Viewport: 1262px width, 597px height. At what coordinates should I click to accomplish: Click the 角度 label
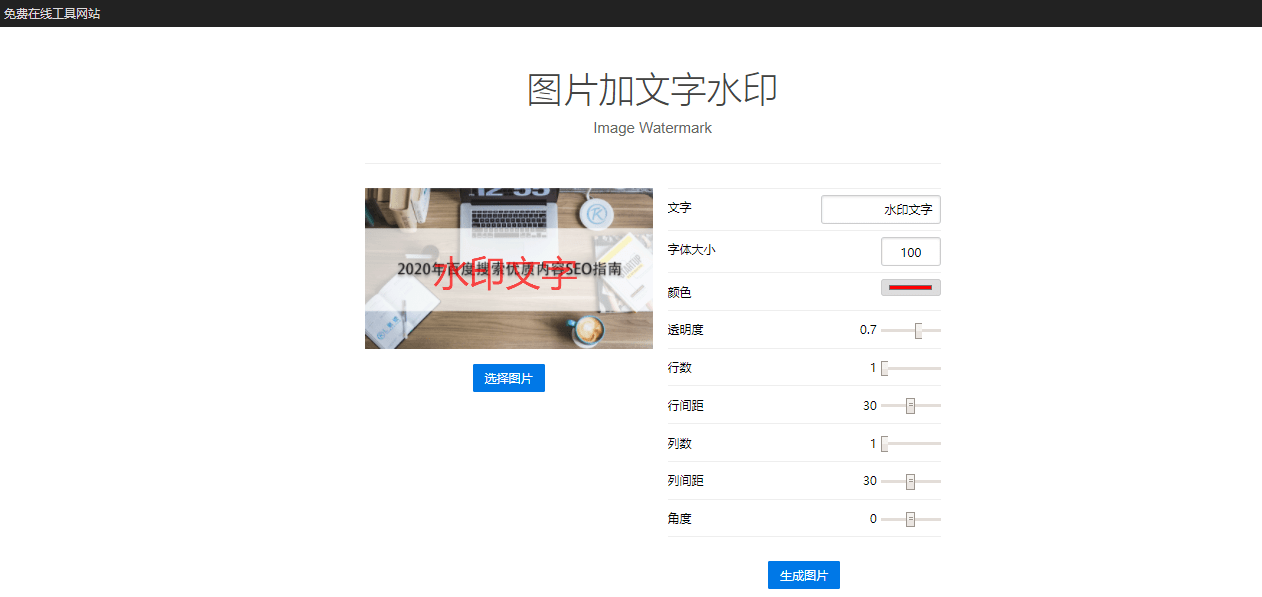tap(680, 519)
